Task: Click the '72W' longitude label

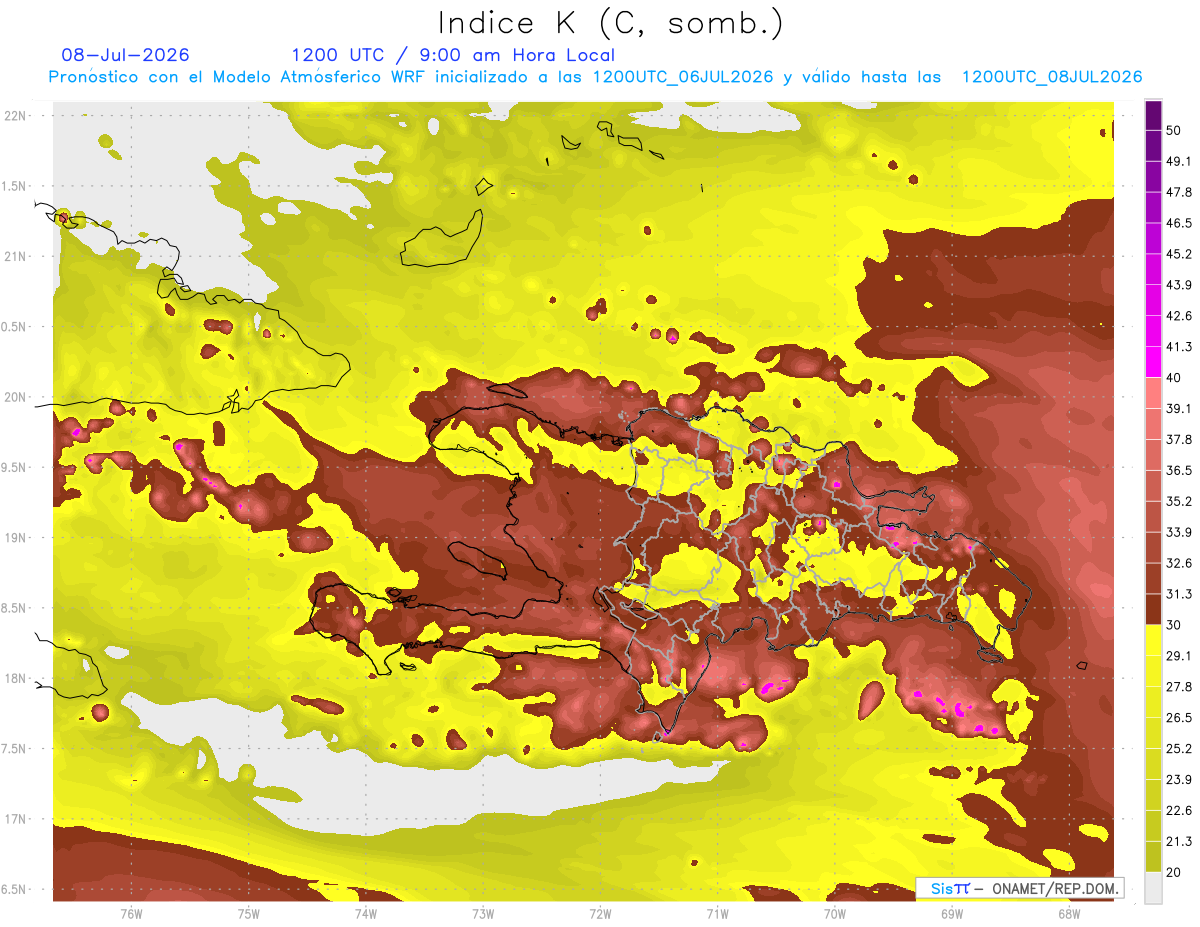Action: (x=600, y=913)
